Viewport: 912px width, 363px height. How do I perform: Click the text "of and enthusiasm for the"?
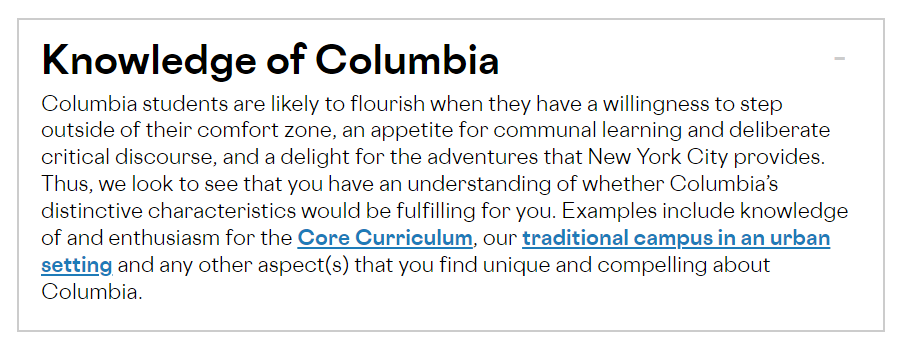(166, 238)
